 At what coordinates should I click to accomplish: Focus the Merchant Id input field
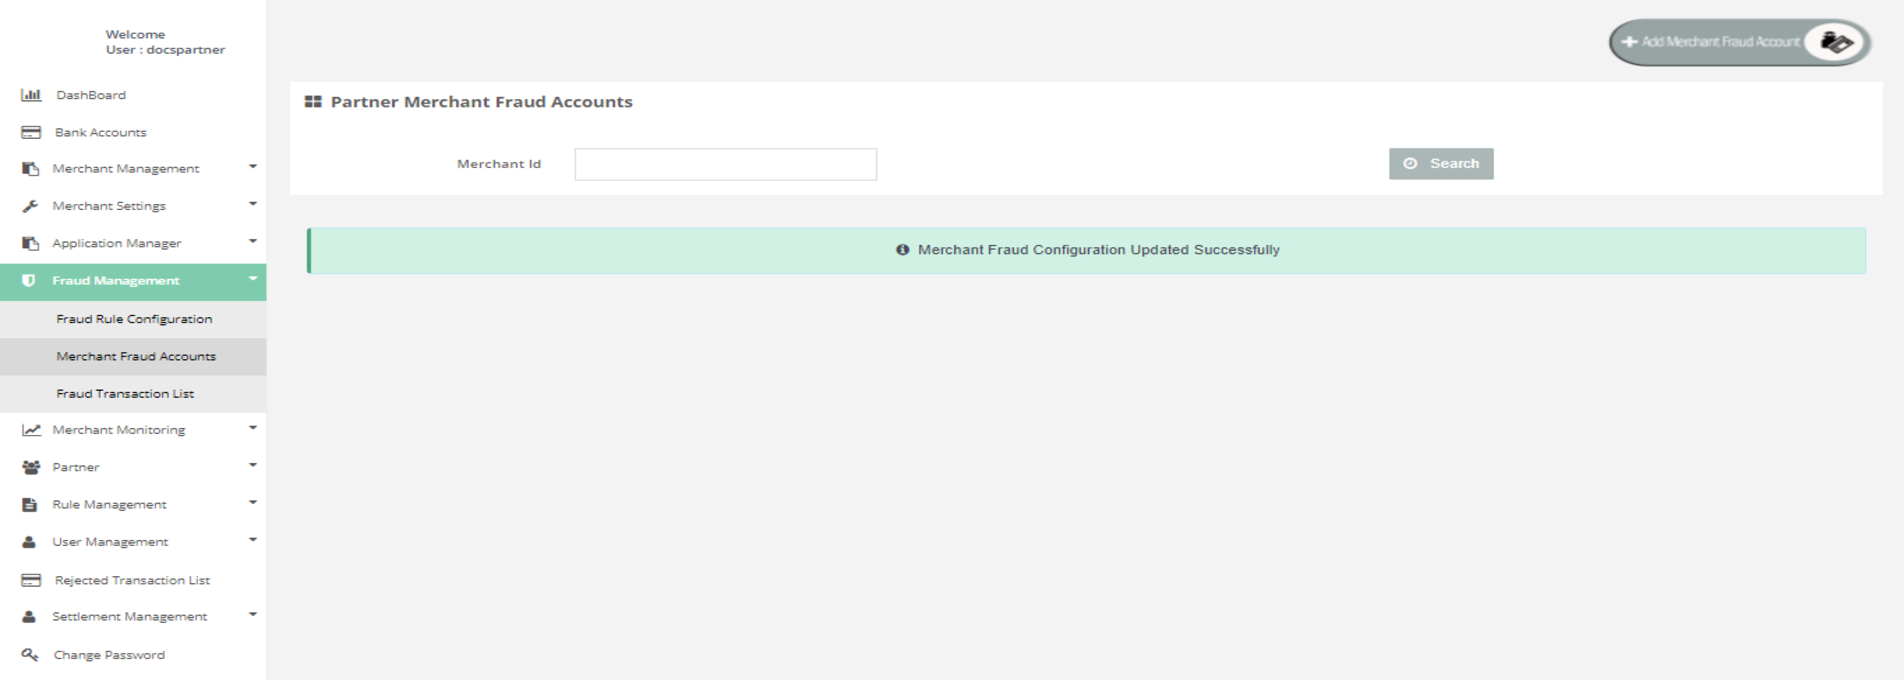pos(725,164)
